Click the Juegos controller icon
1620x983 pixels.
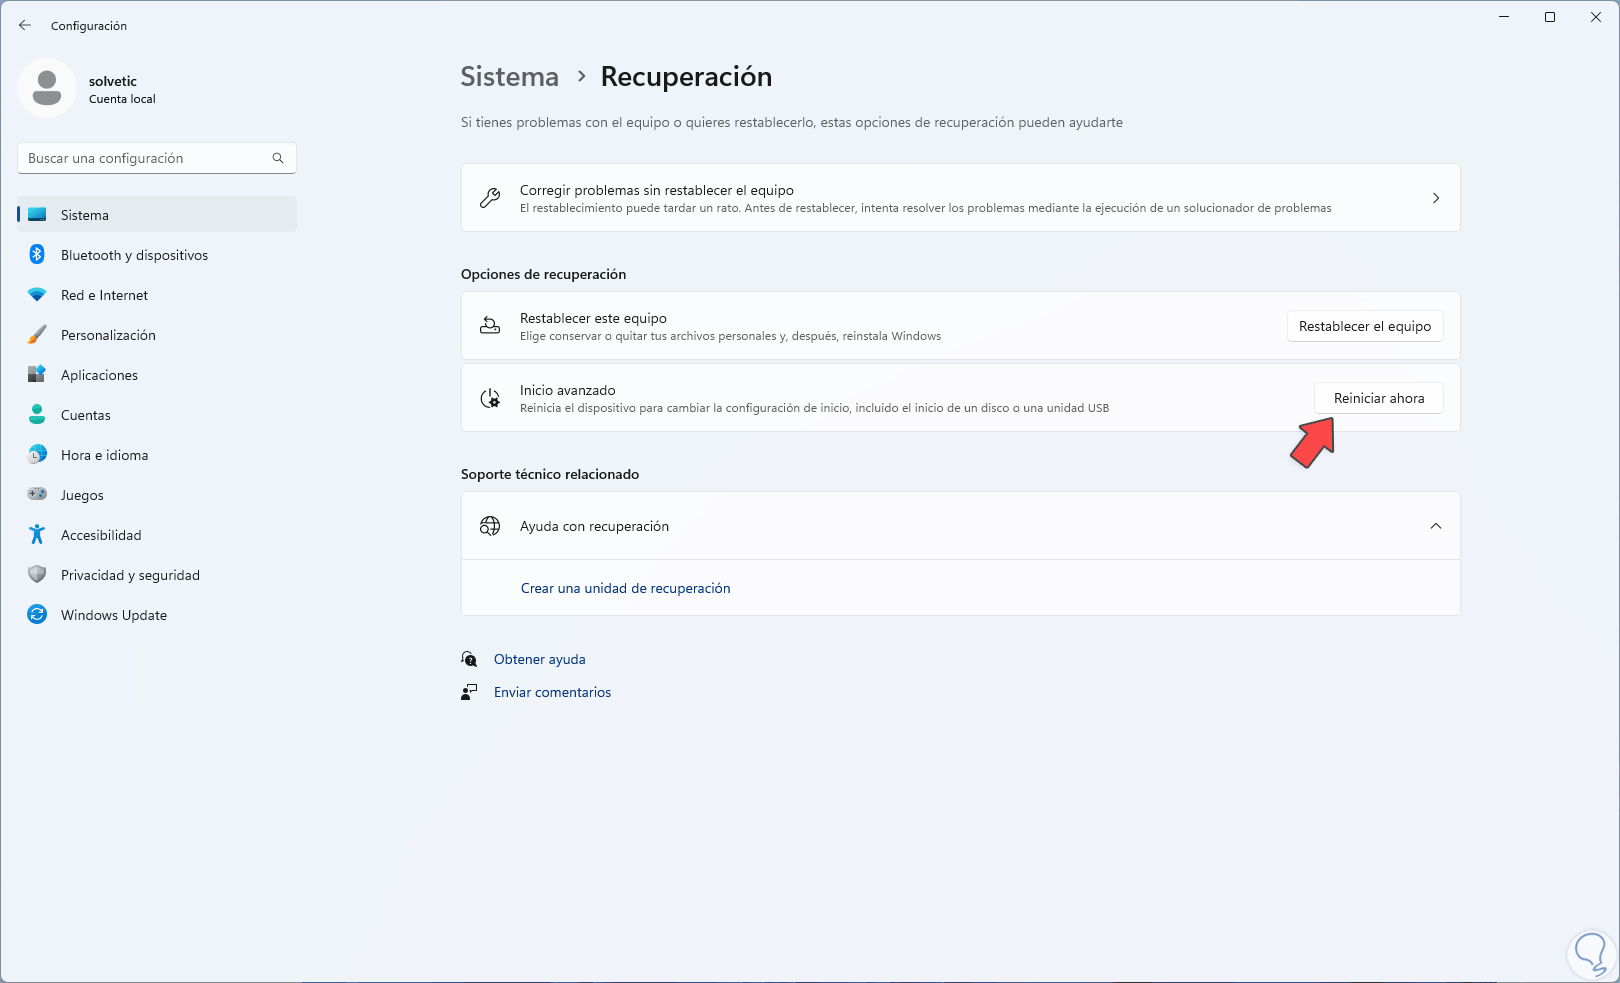point(37,495)
